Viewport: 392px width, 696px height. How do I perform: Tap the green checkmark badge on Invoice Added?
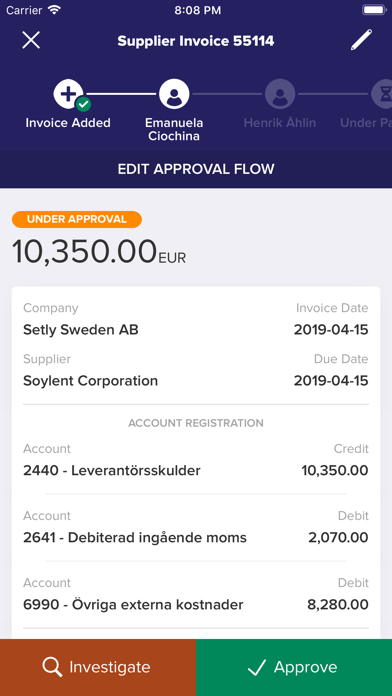coord(83,104)
